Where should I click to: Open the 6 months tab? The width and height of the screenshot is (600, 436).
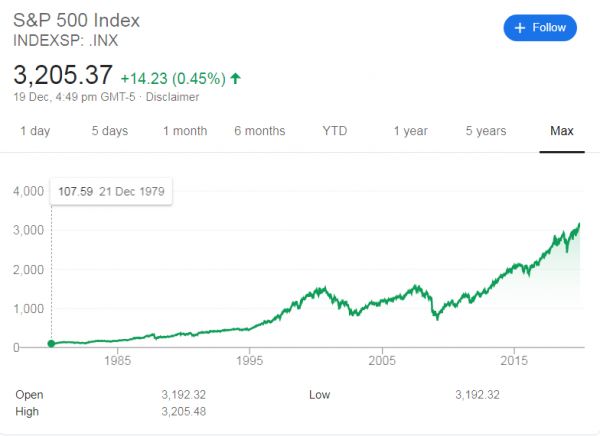(x=259, y=131)
